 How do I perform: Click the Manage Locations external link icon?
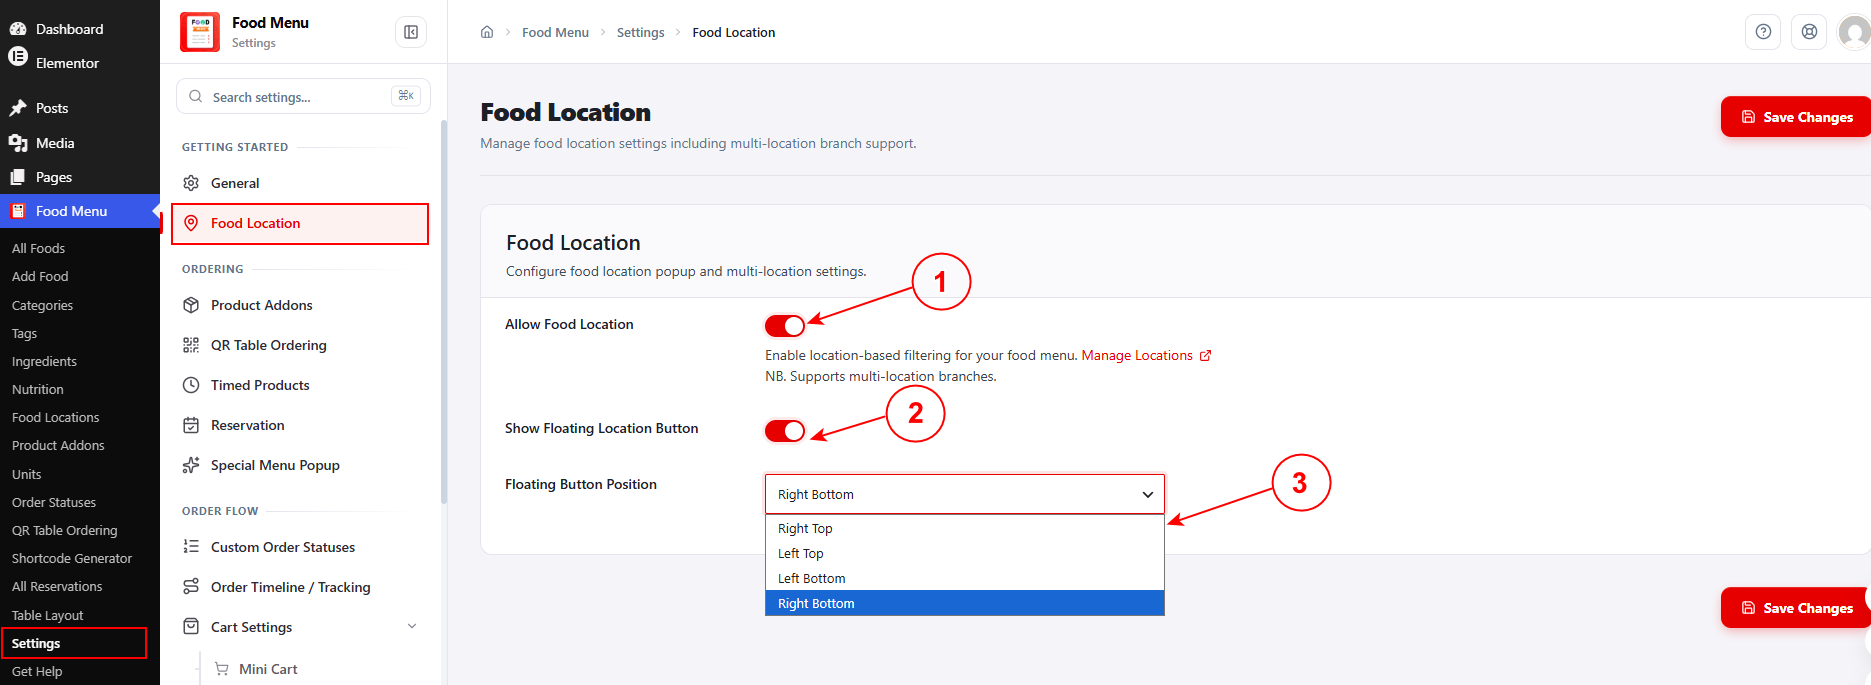(1205, 355)
